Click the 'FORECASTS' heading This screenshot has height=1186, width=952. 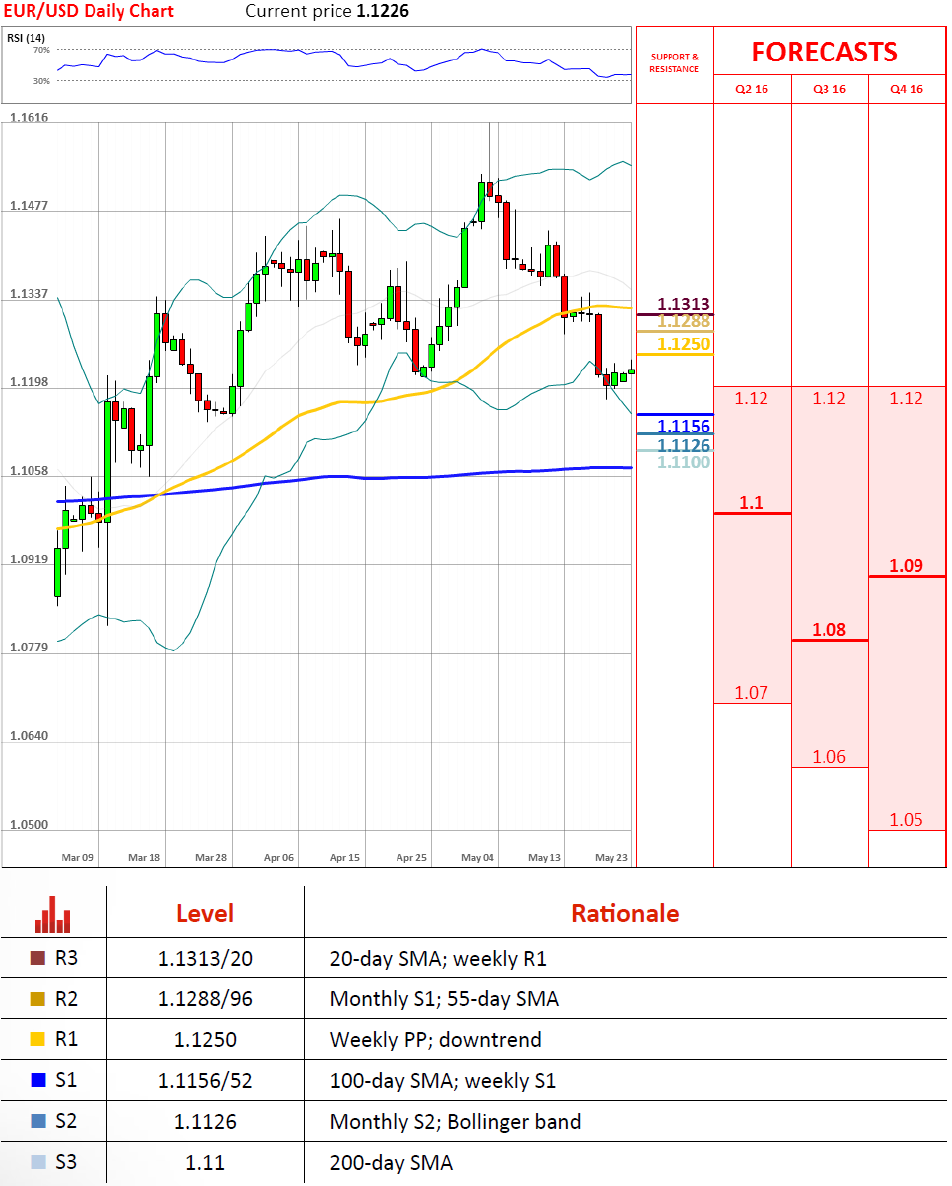824,51
